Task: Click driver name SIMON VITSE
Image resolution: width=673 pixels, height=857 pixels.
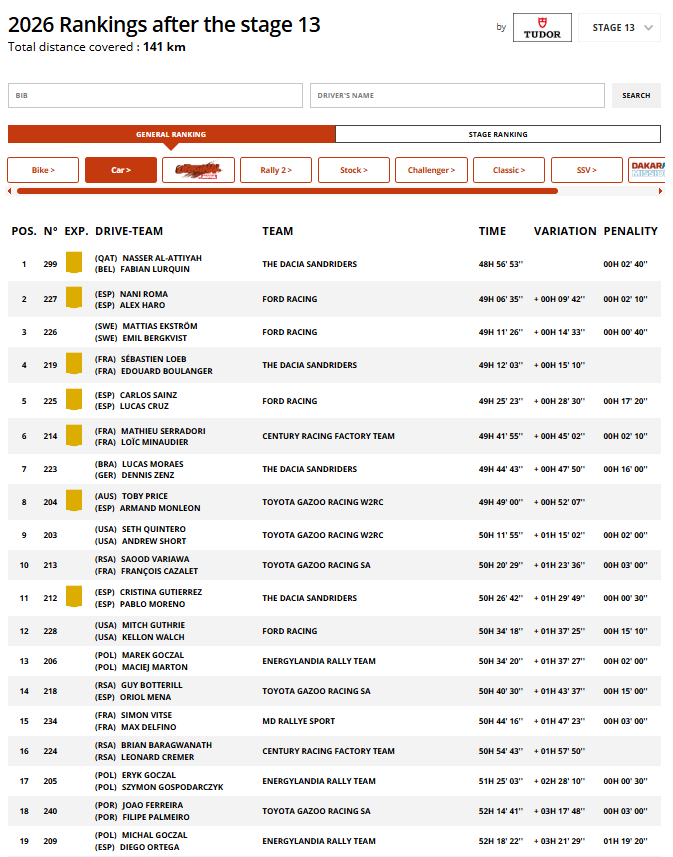Action: (147, 715)
